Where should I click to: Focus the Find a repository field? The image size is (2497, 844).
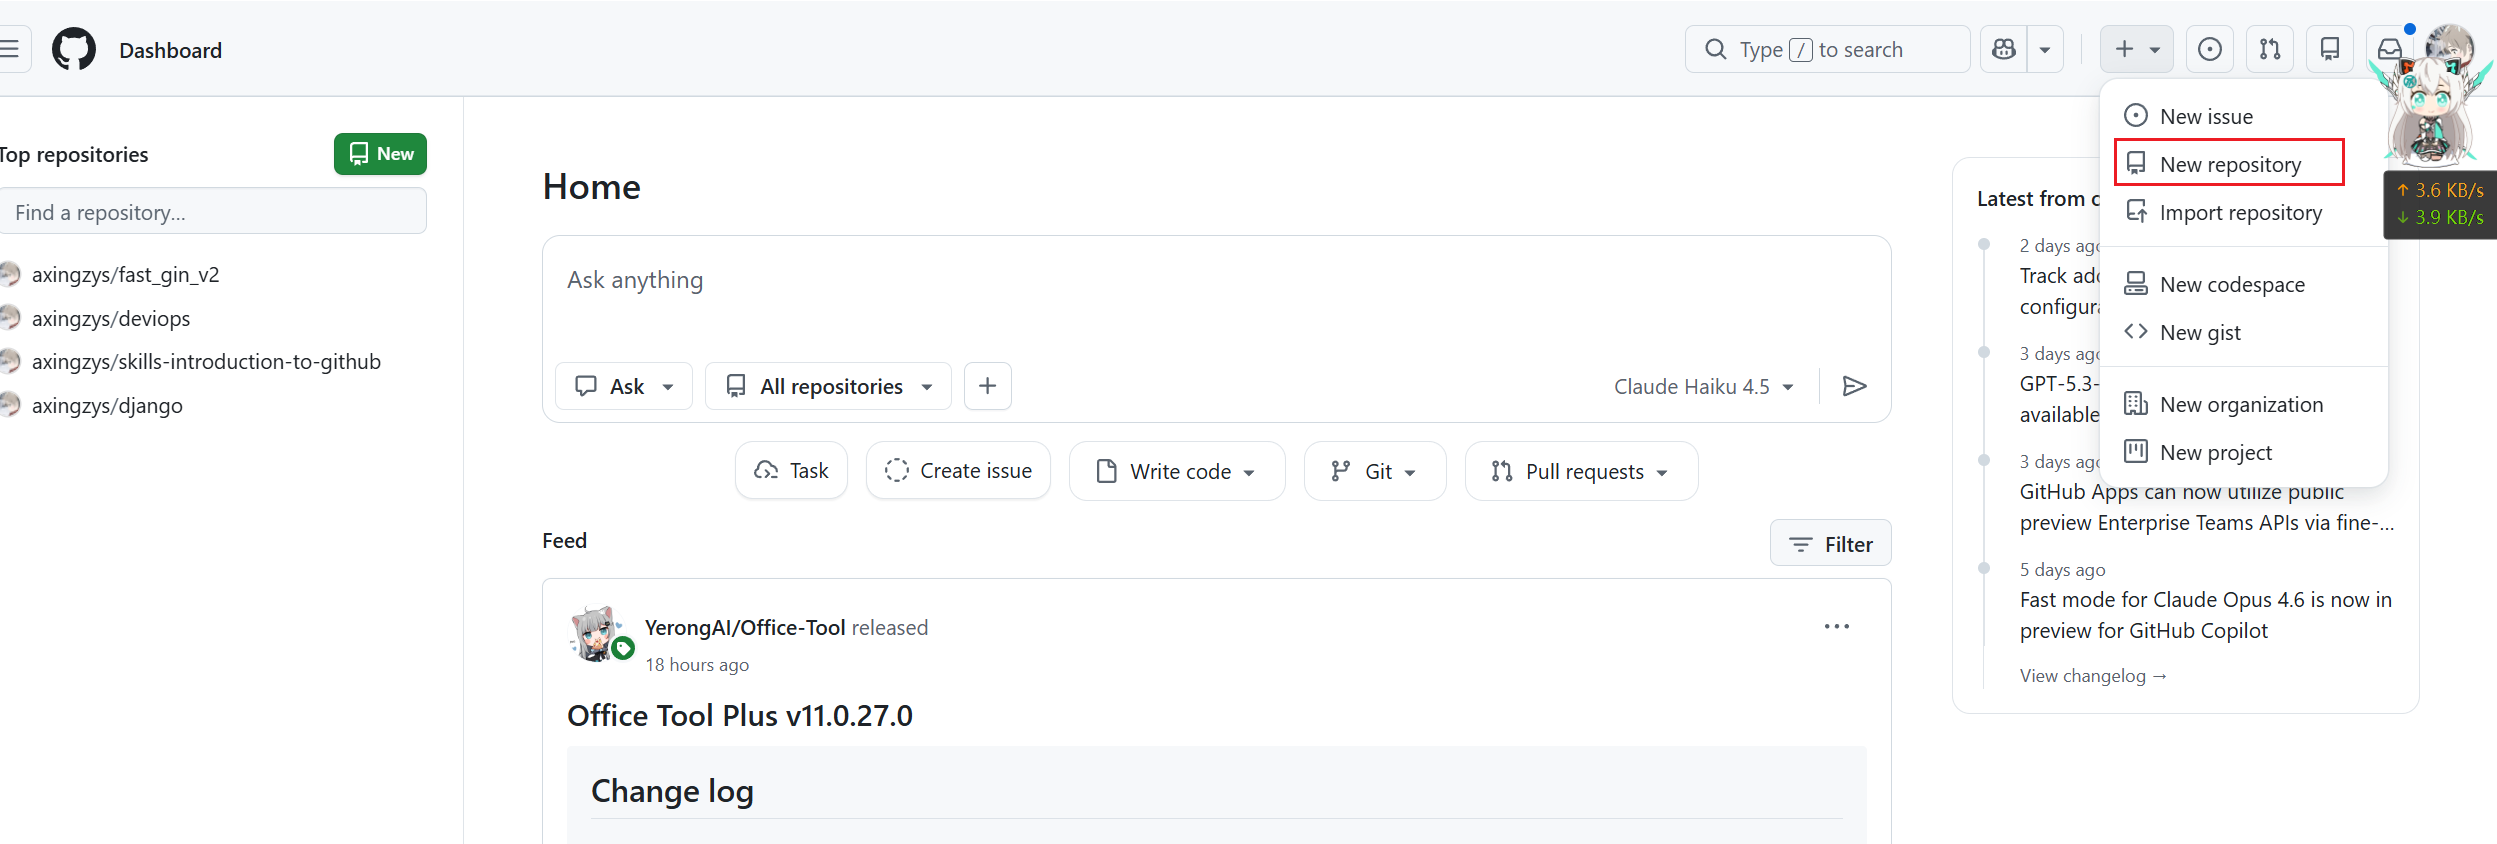click(x=213, y=212)
